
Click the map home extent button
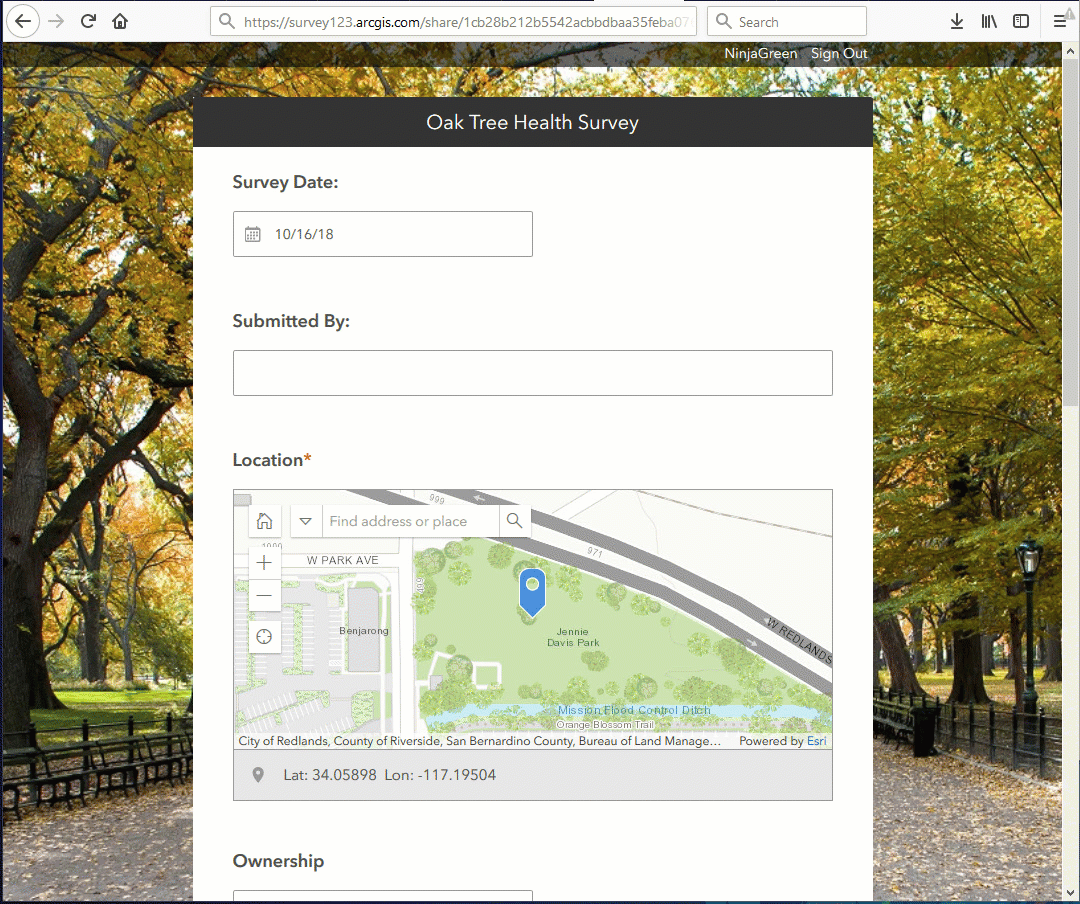(264, 521)
